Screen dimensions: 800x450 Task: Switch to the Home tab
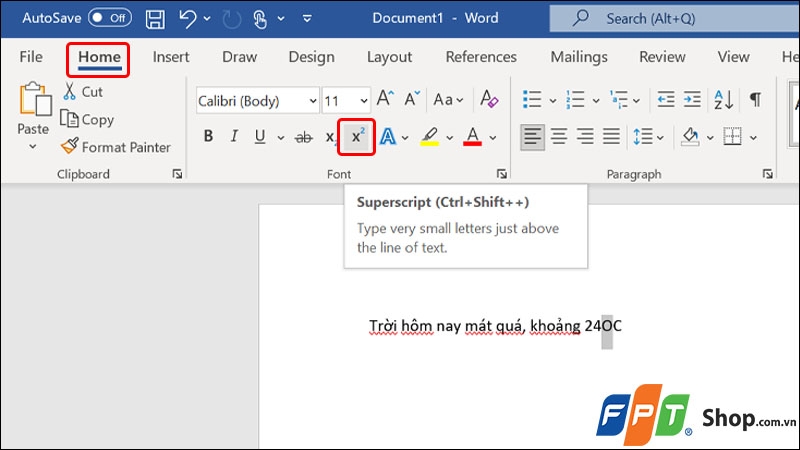tap(99, 57)
